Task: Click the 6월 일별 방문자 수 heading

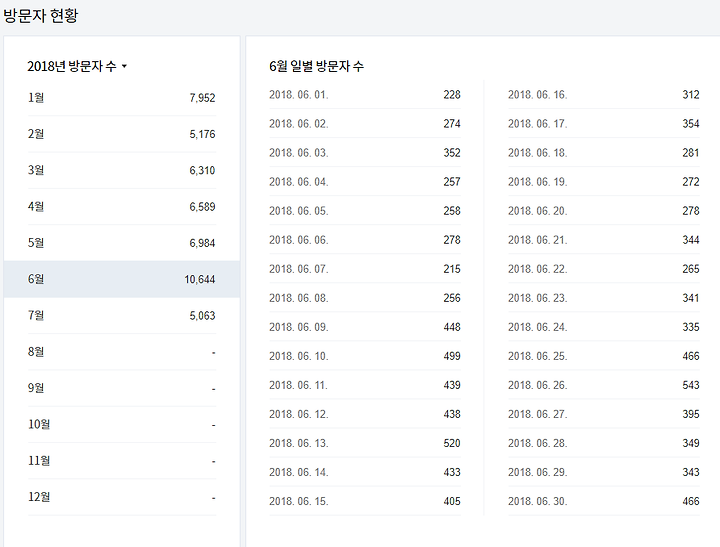Action: (x=316, y=67)
